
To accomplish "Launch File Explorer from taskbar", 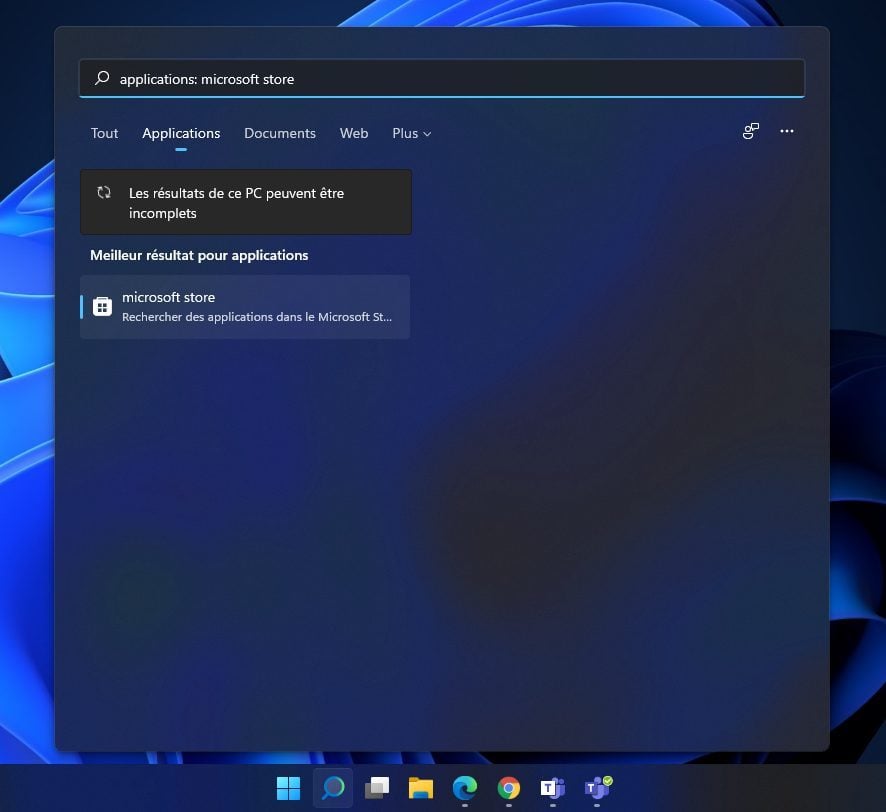I will pos(421,788).
